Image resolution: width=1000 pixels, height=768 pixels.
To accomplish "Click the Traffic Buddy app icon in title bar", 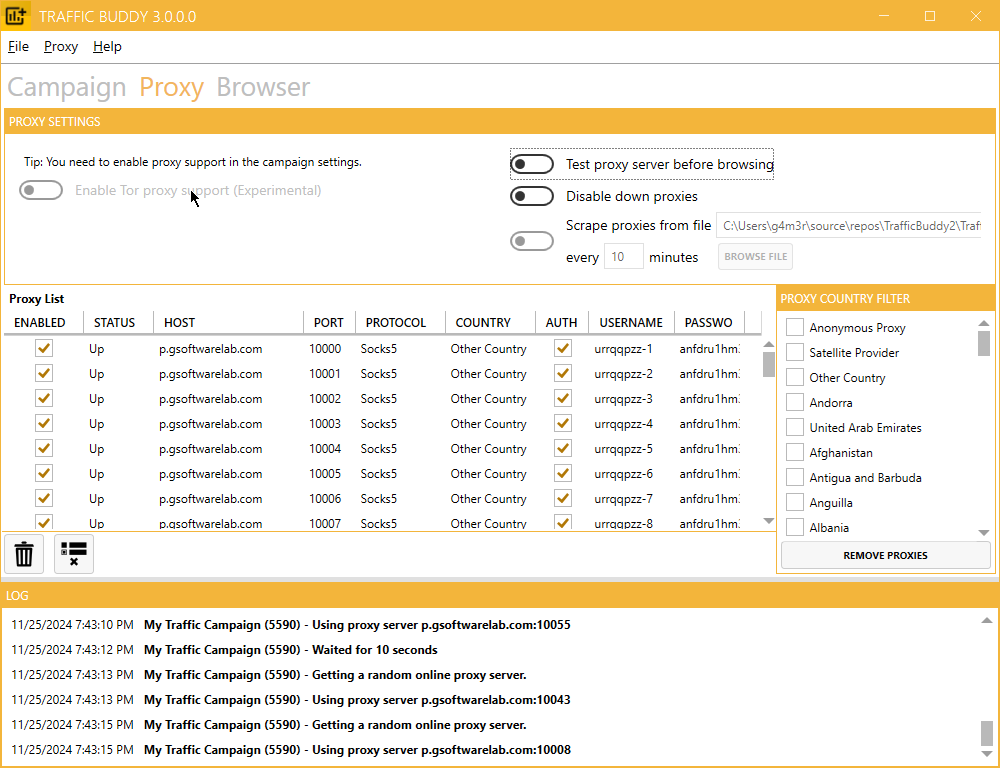I will [16, 15].
